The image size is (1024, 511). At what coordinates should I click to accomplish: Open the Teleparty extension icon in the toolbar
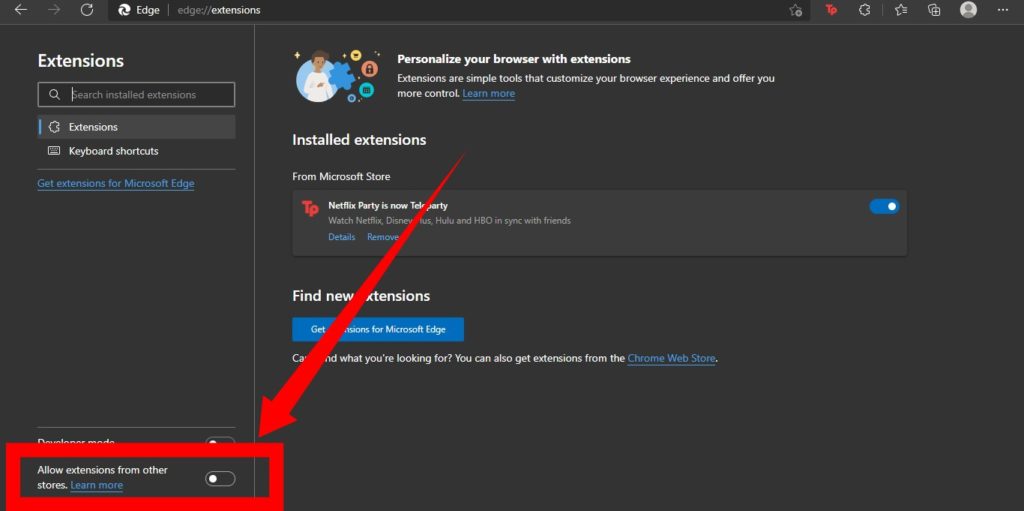[831, 10]
